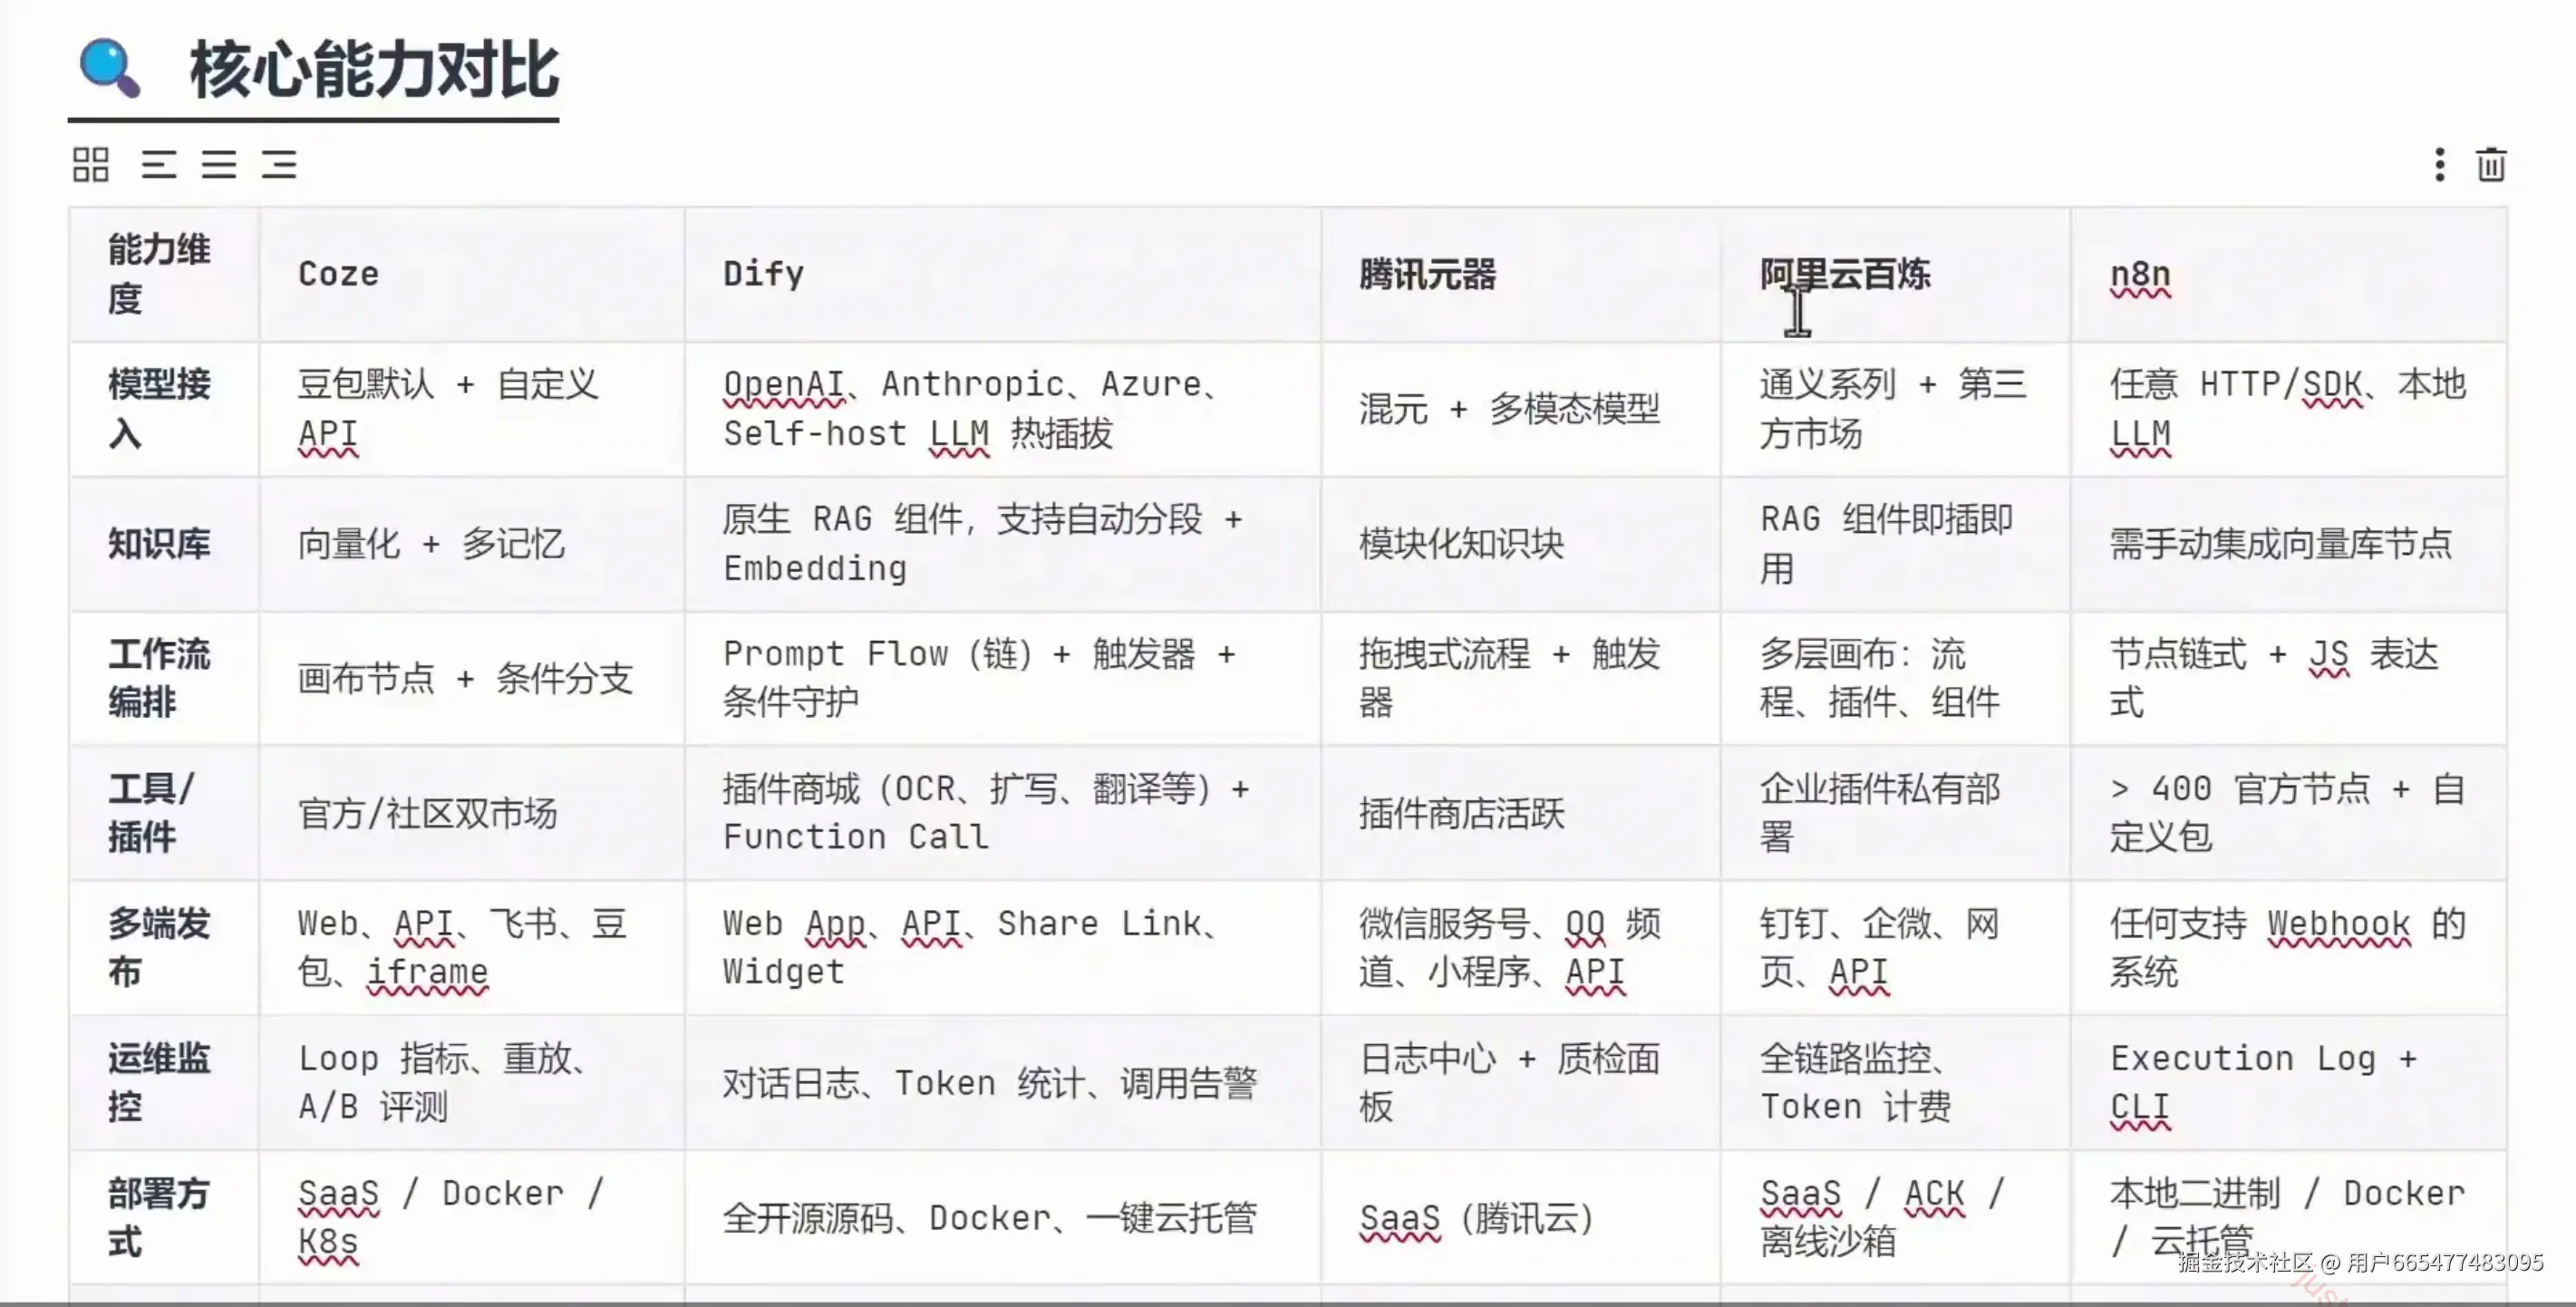The height and width of the screenshot is (1307, 2576).
Task: Click the cell 'Web、API、飞书、豆包、iframe'
Action: click(472, 948)
